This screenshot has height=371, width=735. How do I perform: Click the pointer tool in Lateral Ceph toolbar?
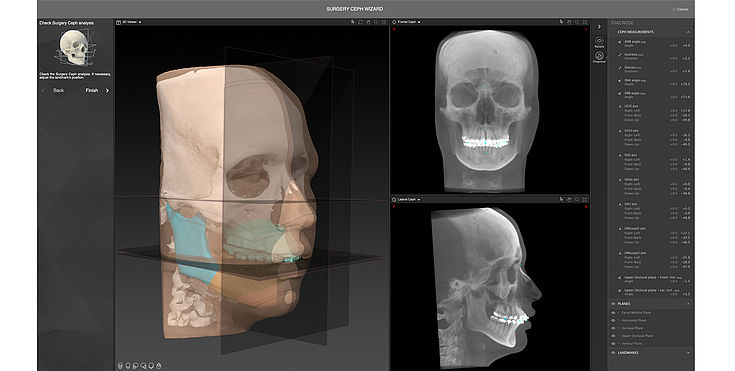pos(561,199)
